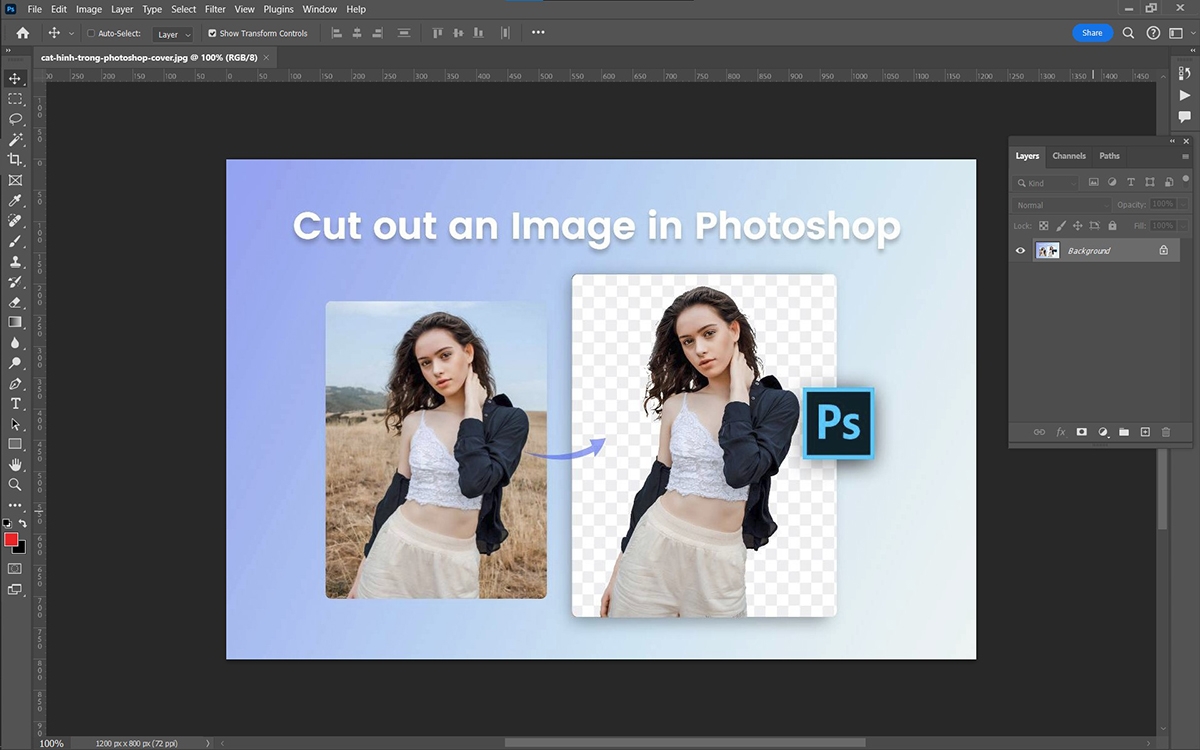This screenshot has height=750, width=1200.
Task: Hide the Background layer with eye icon
Action: pos(1020,250)
